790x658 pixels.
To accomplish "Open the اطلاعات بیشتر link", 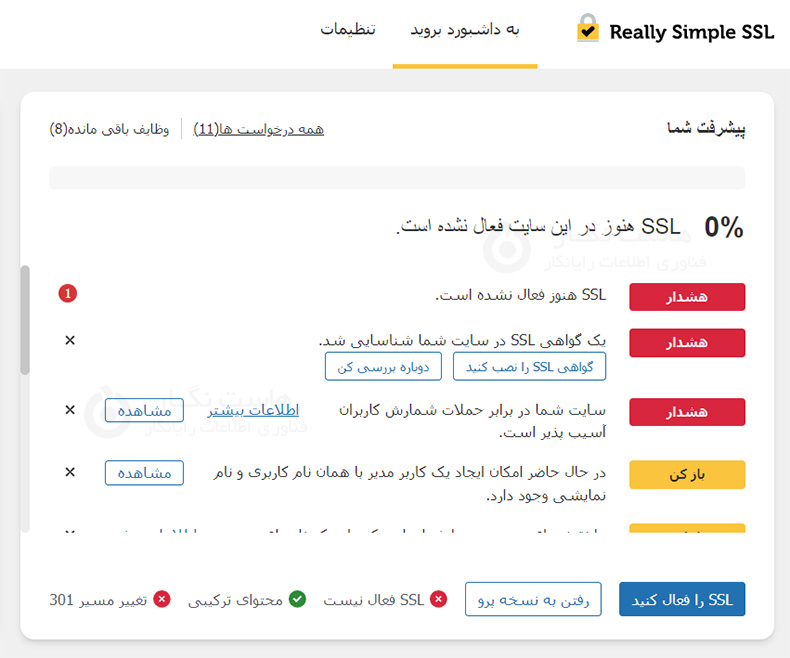I will (253, 410).
